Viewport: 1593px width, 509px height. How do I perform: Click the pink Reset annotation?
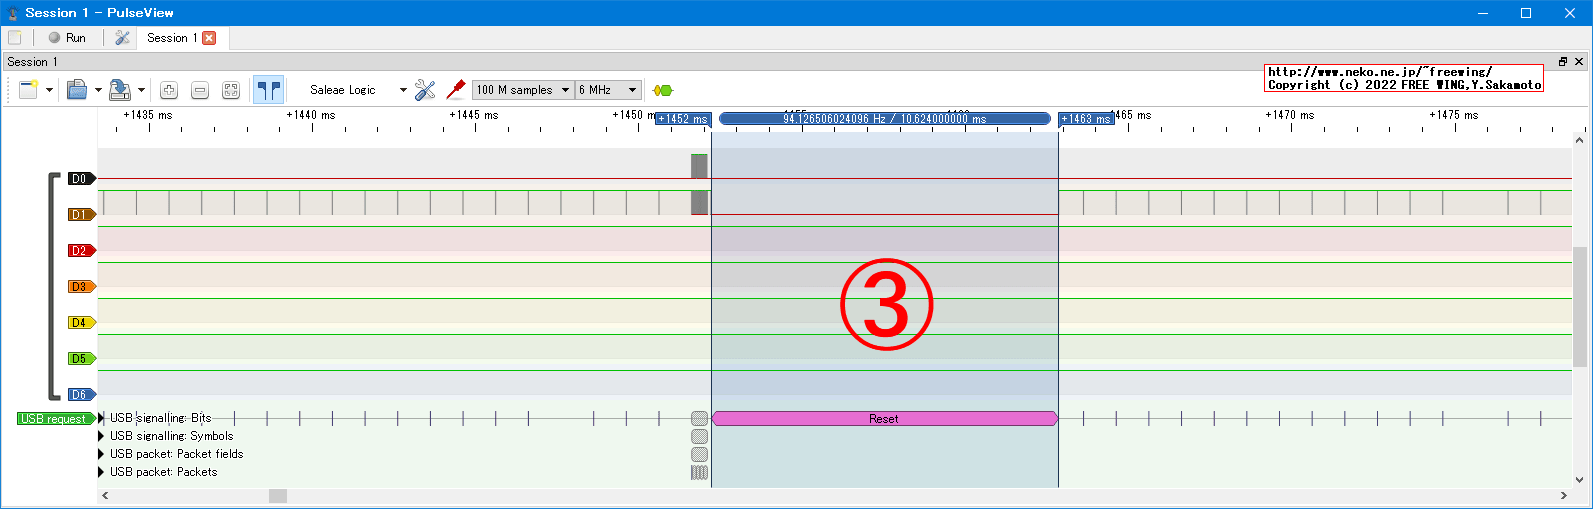point(884,419)
